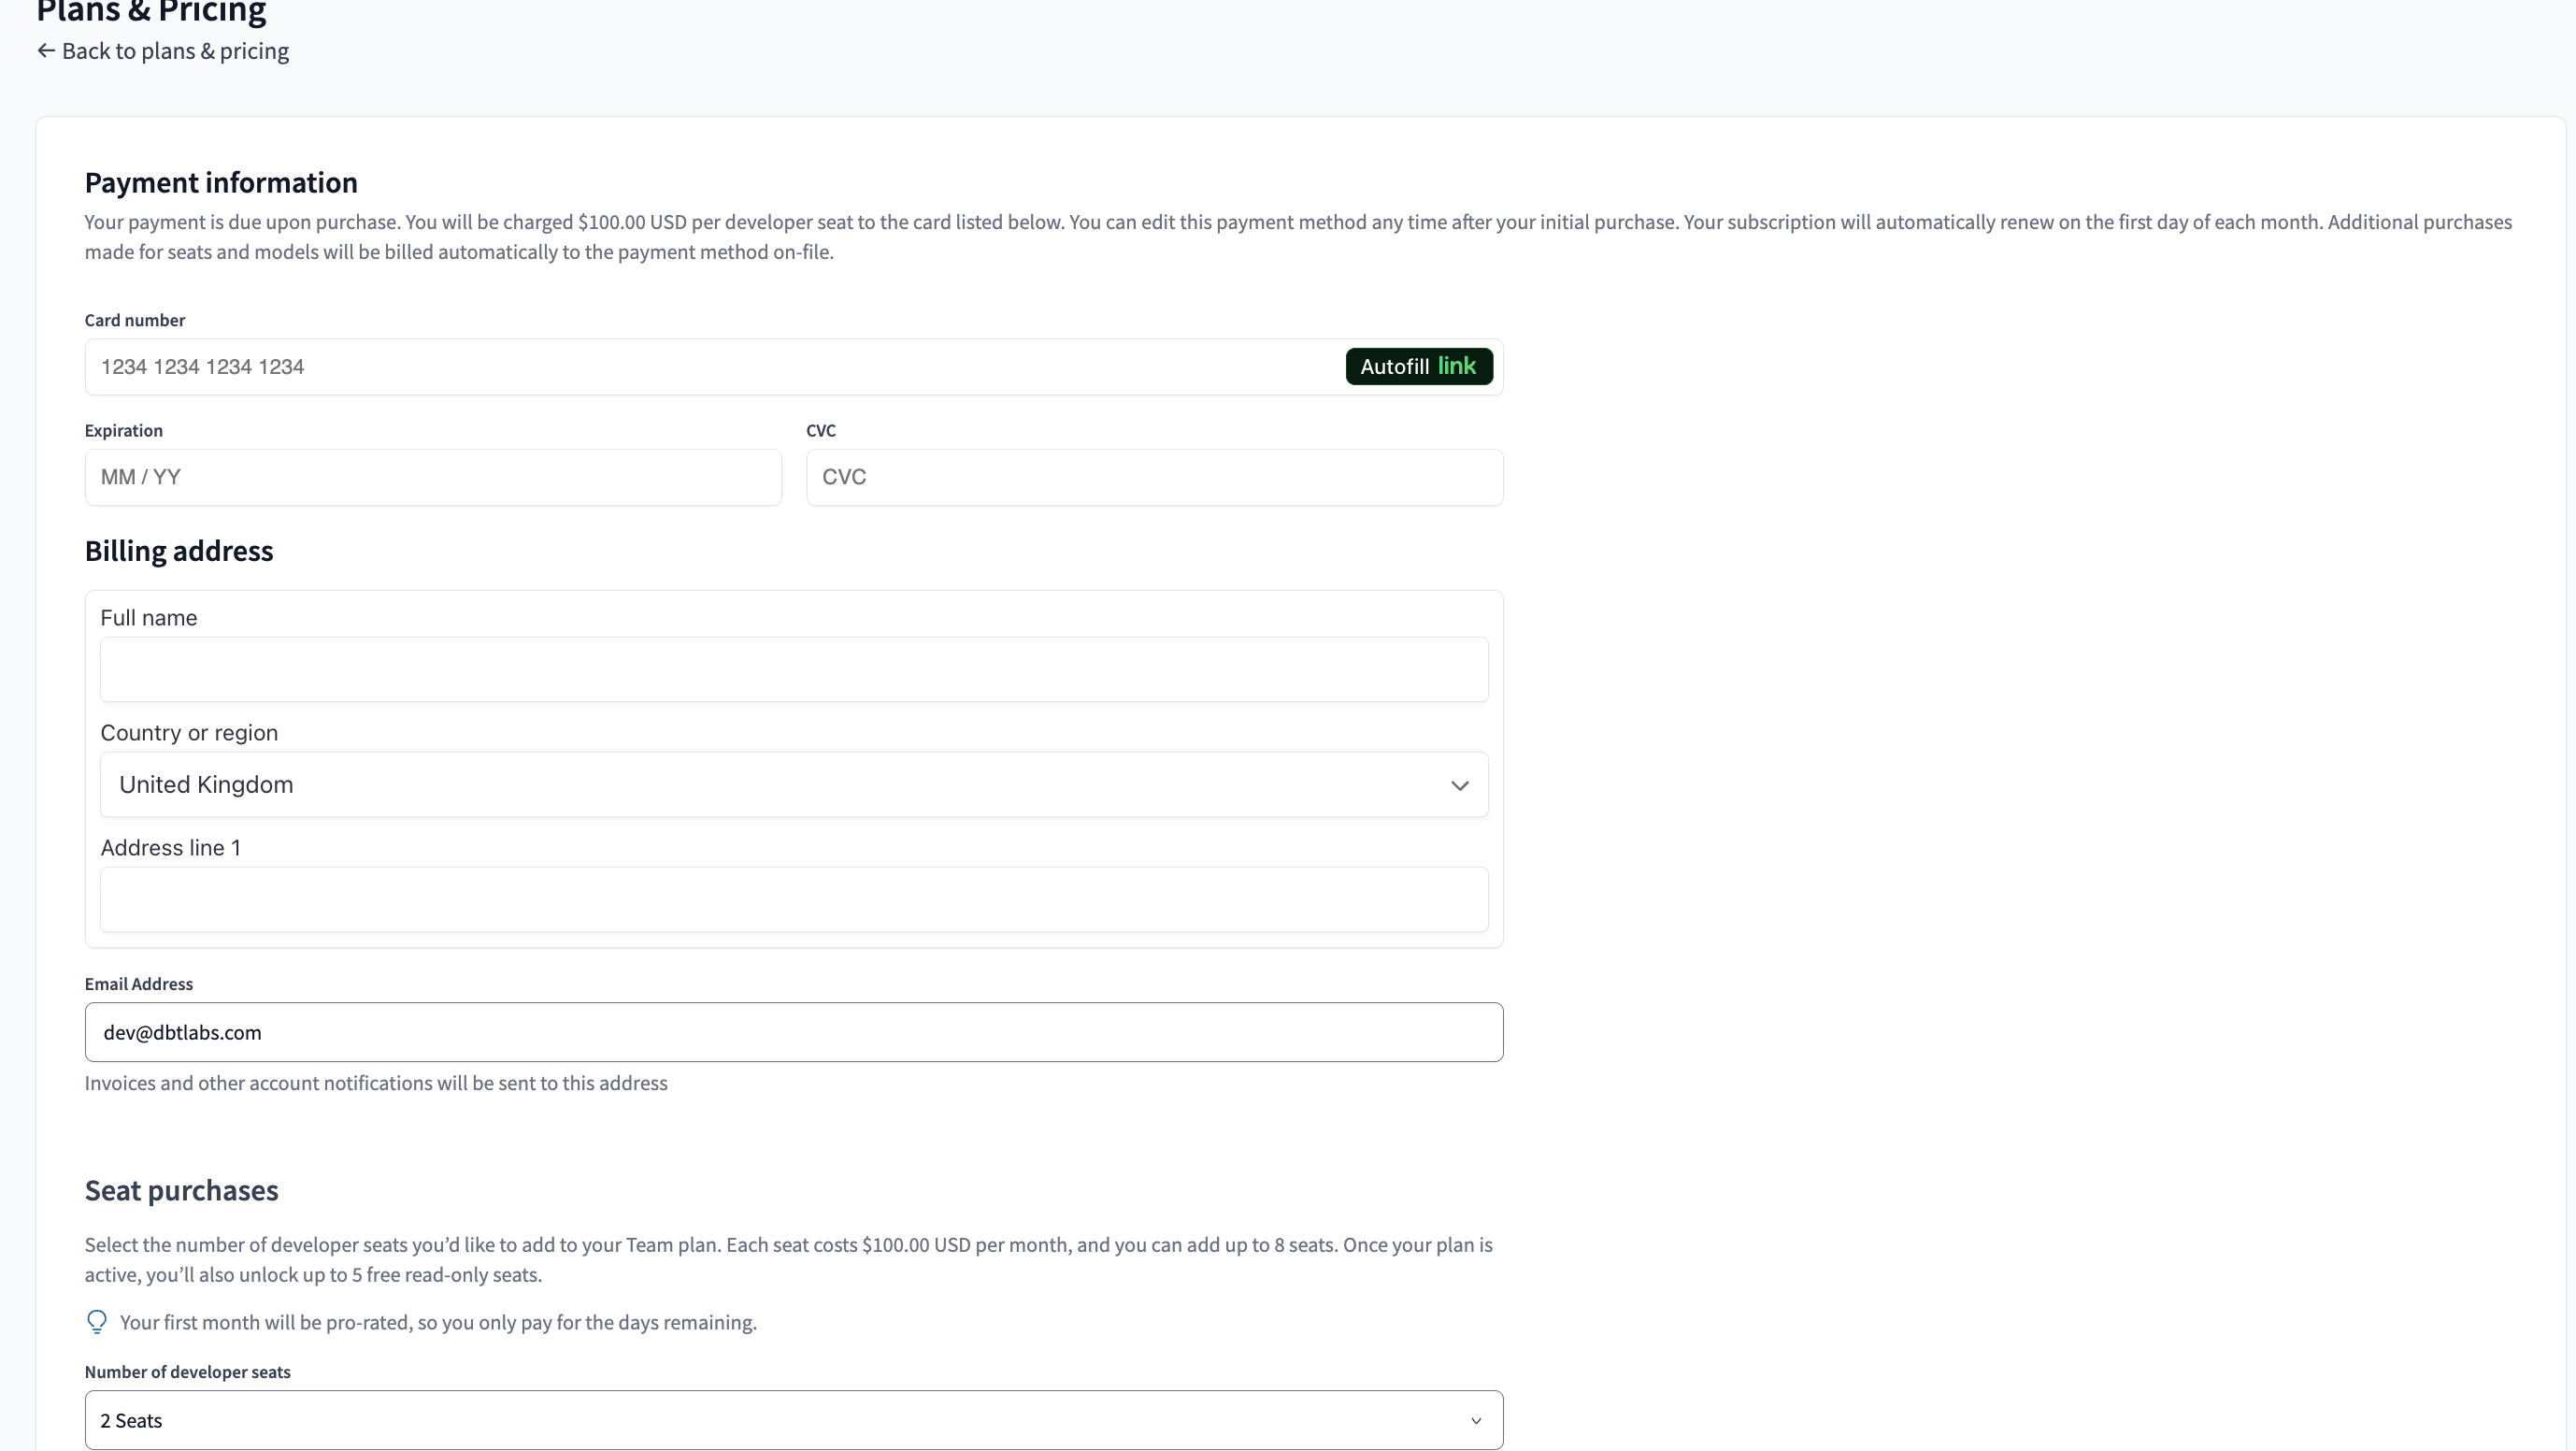This screenshot has width=2576, height=1451.
Task: Click the Card number label
Action: (134, 320)
